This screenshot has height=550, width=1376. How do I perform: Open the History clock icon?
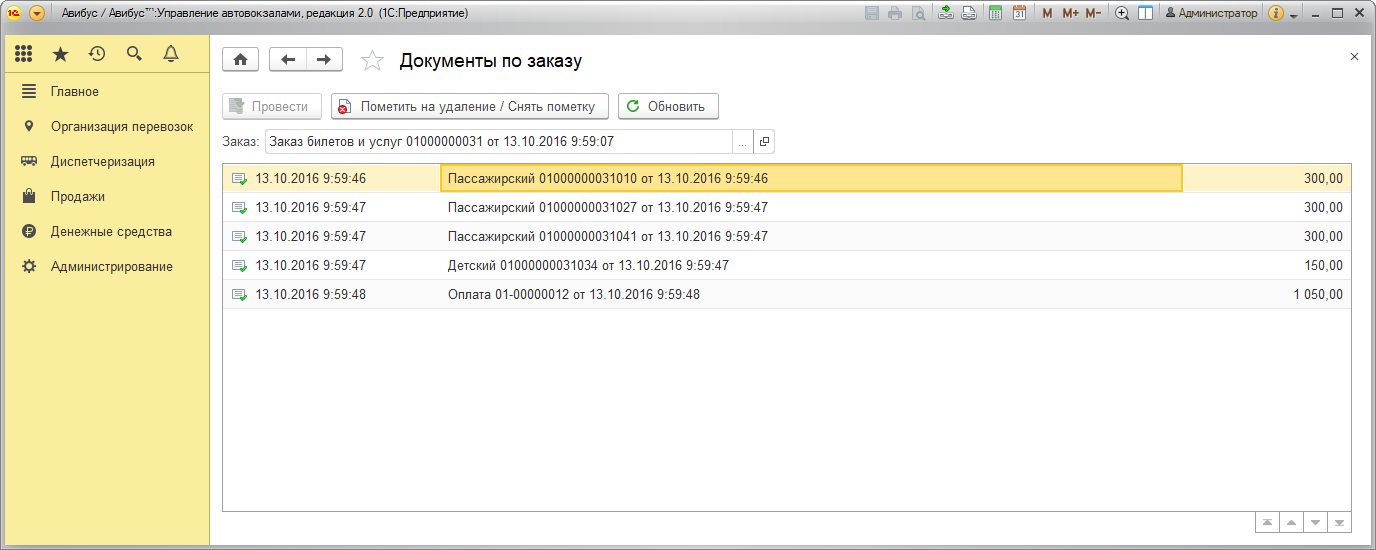(97, 54)
